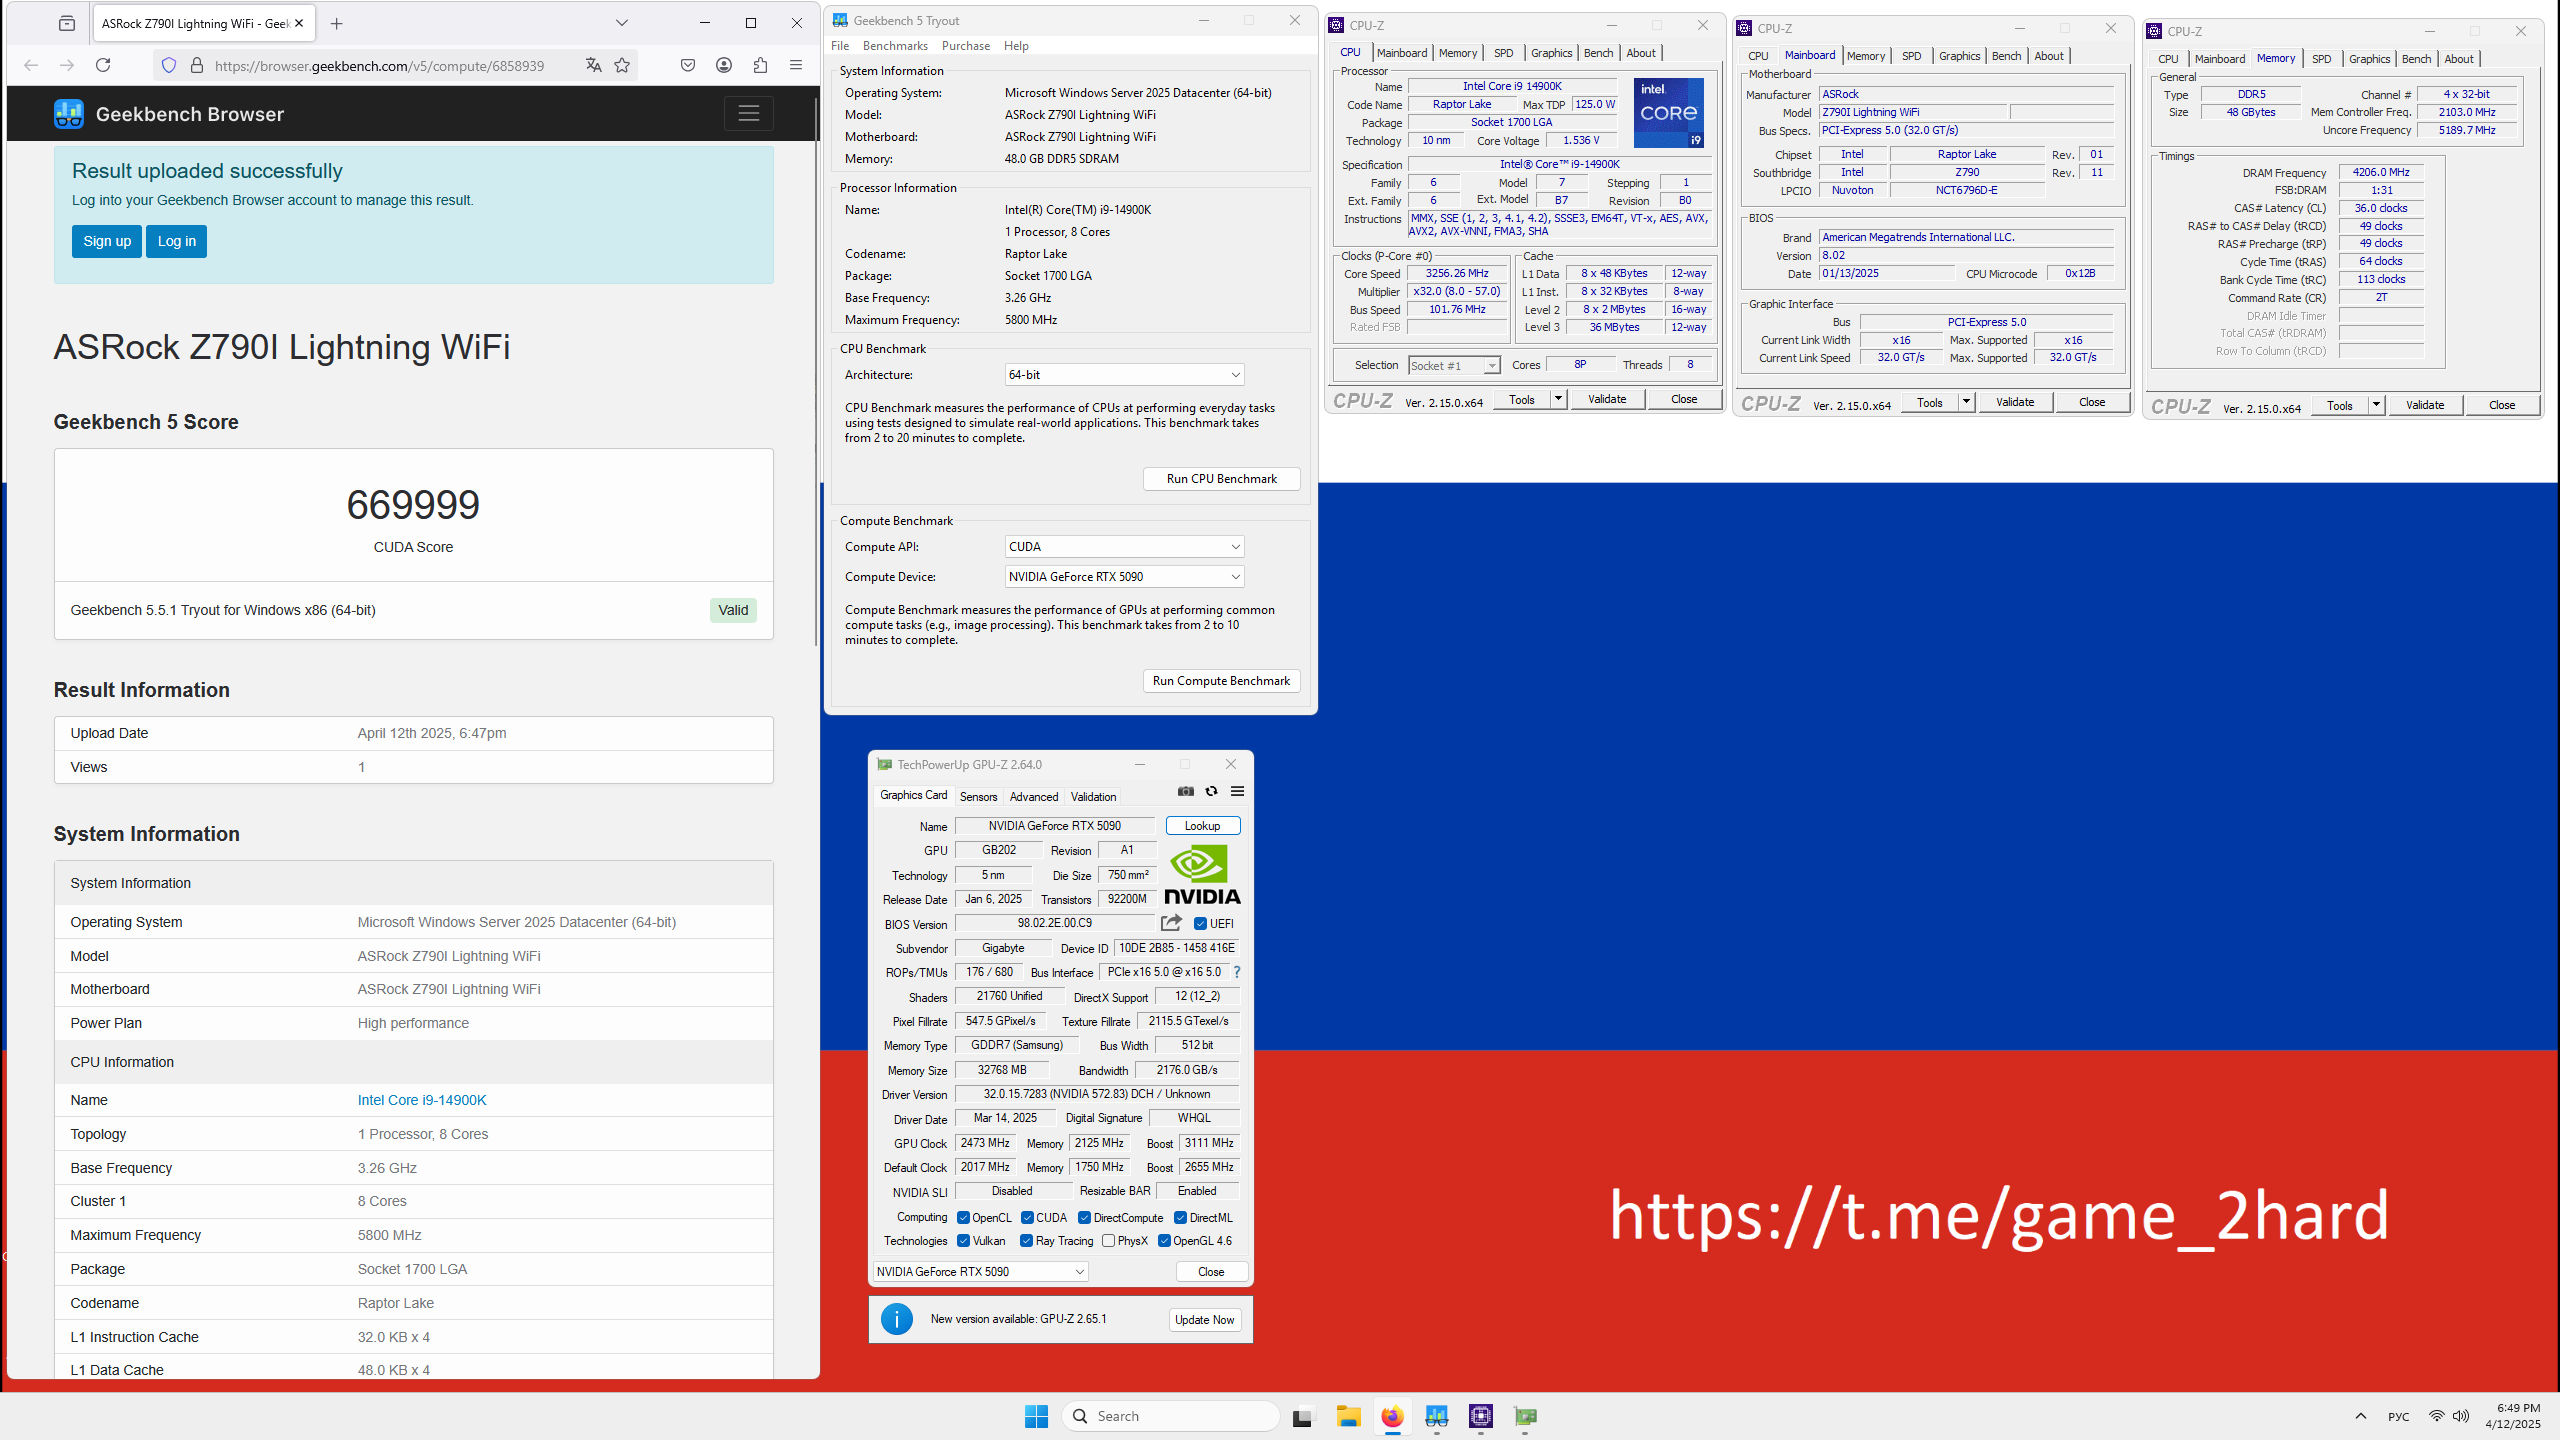The image size is (2560, 1440).
Task: Toggle PhysX checkbox
Action: pyautogui.click(x=1108, y=1241)
